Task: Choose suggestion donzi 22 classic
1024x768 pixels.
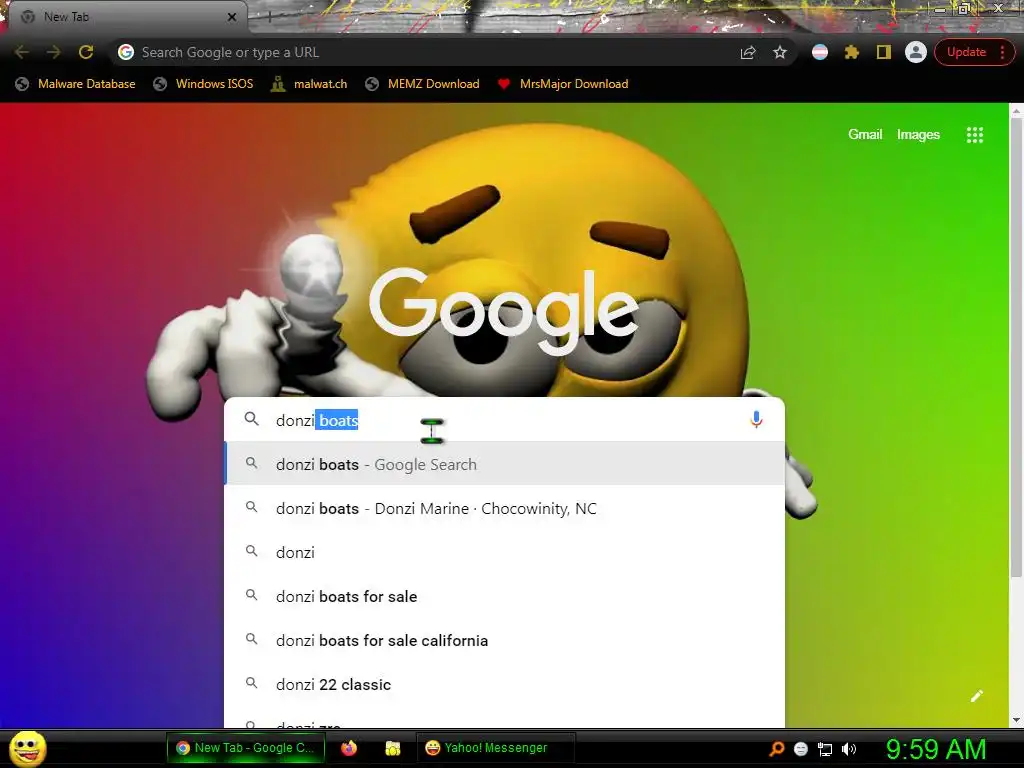Action: 504,684
